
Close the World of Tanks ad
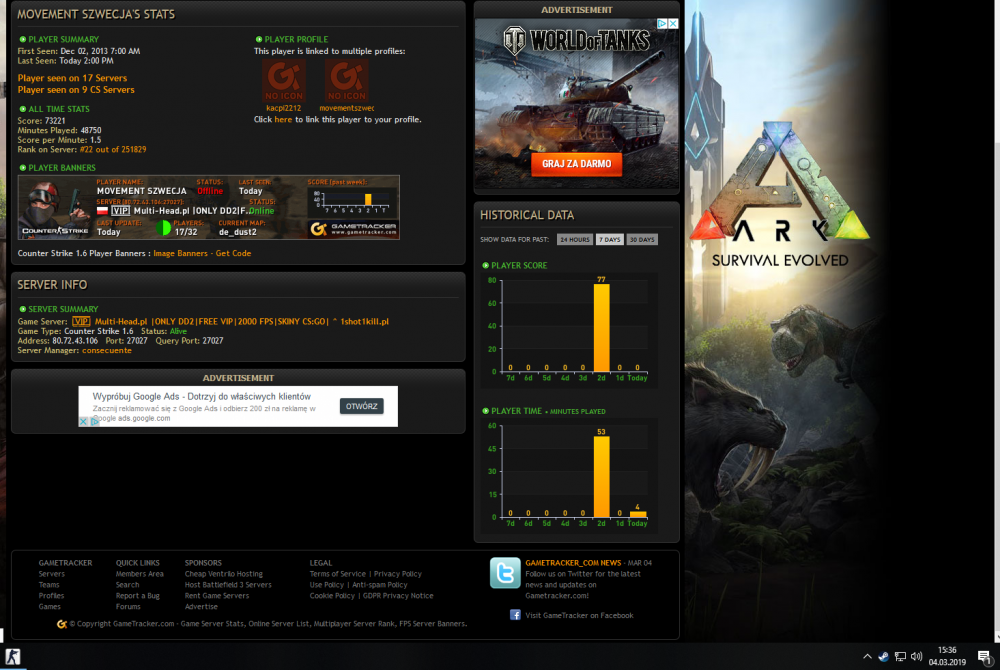[x=673, y=24]
